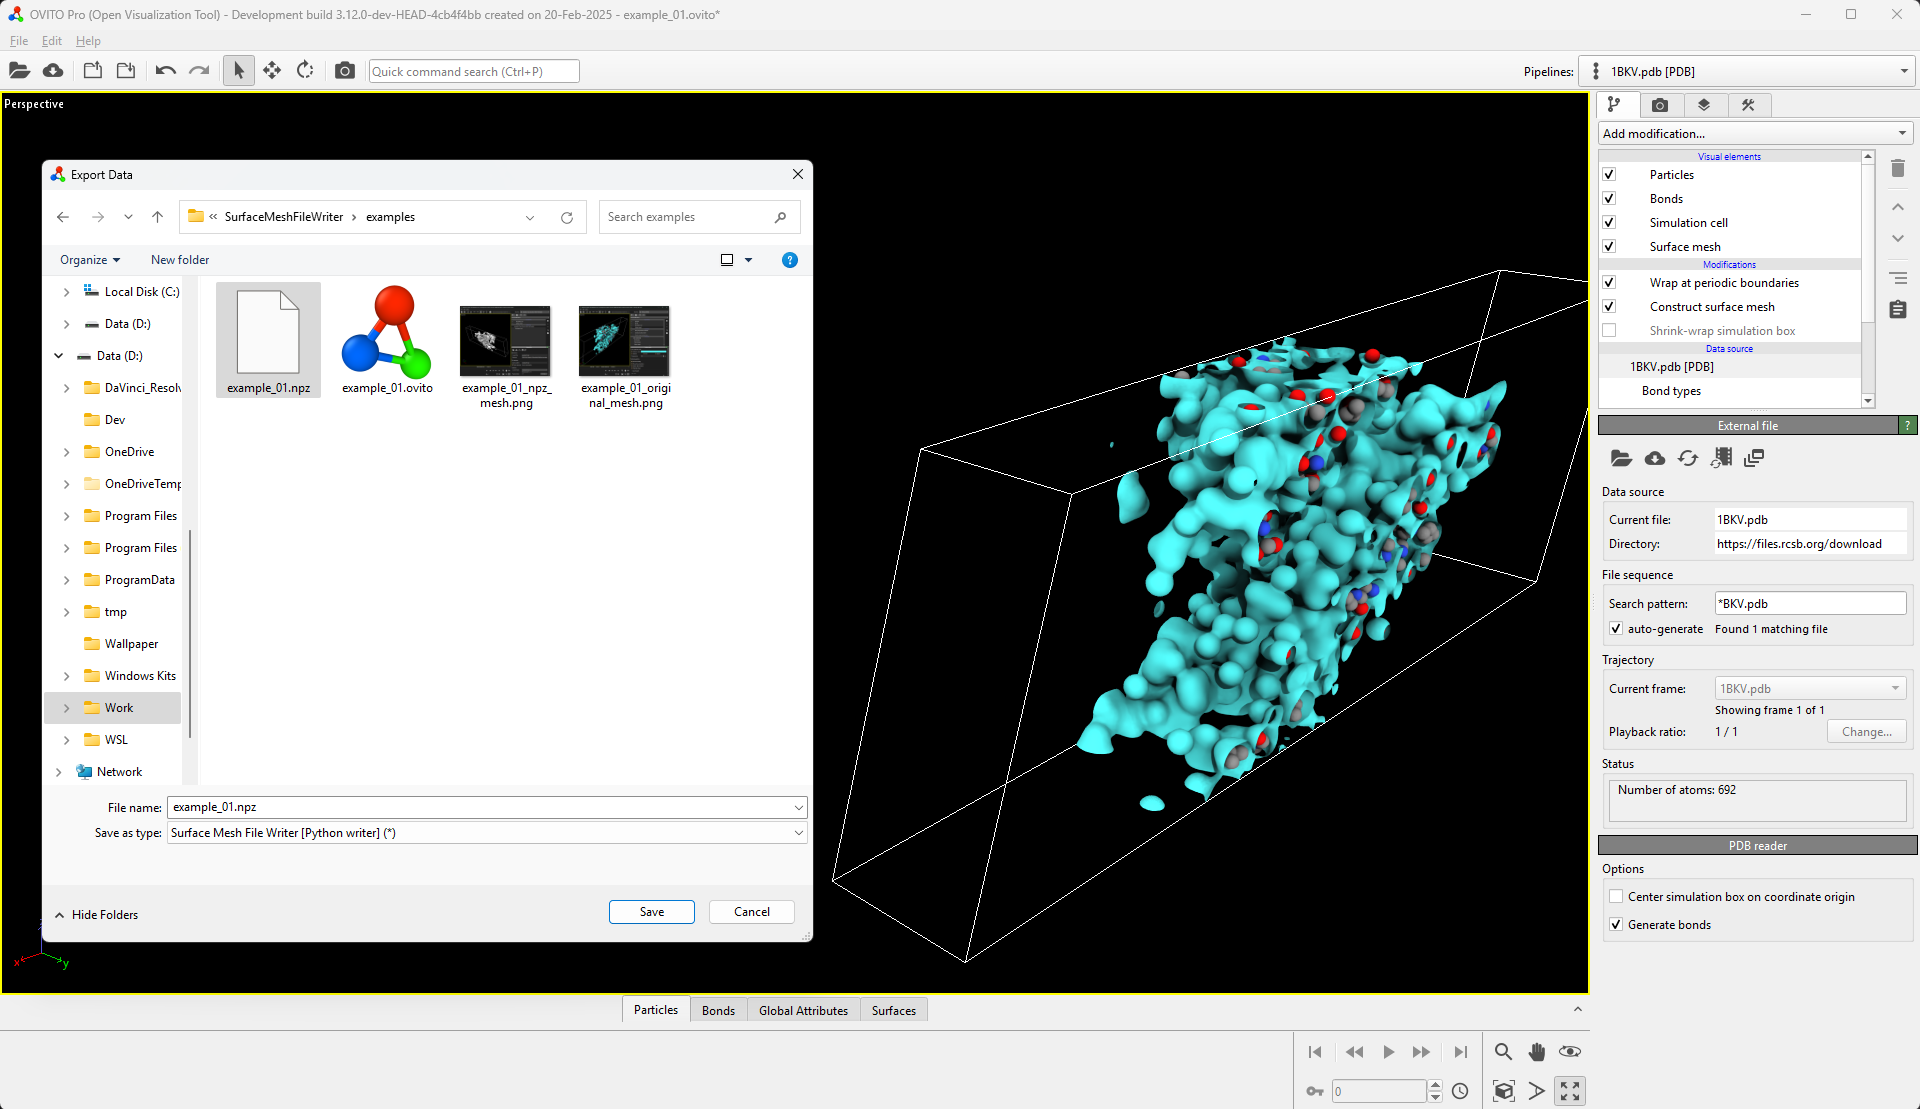1920x1109 pixels.
Task: Open the Rendering tab camera icon
Action: click(1660, 105)
